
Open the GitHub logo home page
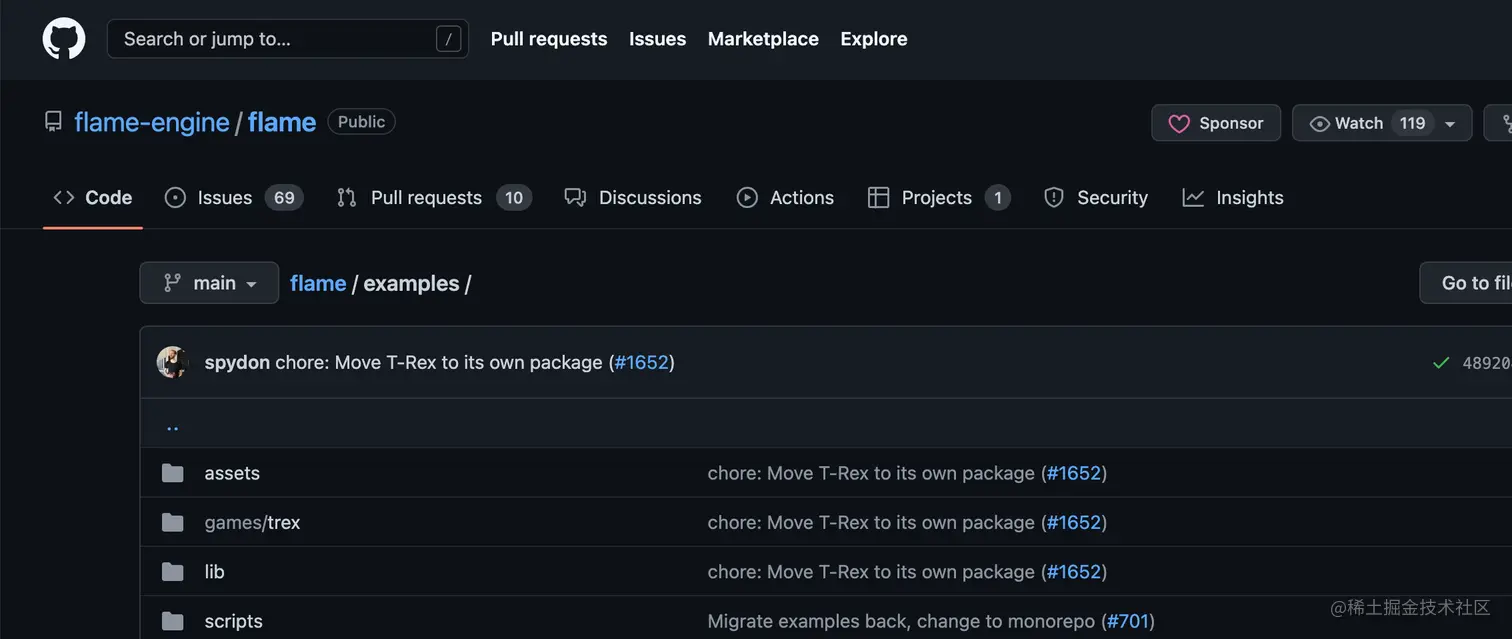(x=64, y=39)
